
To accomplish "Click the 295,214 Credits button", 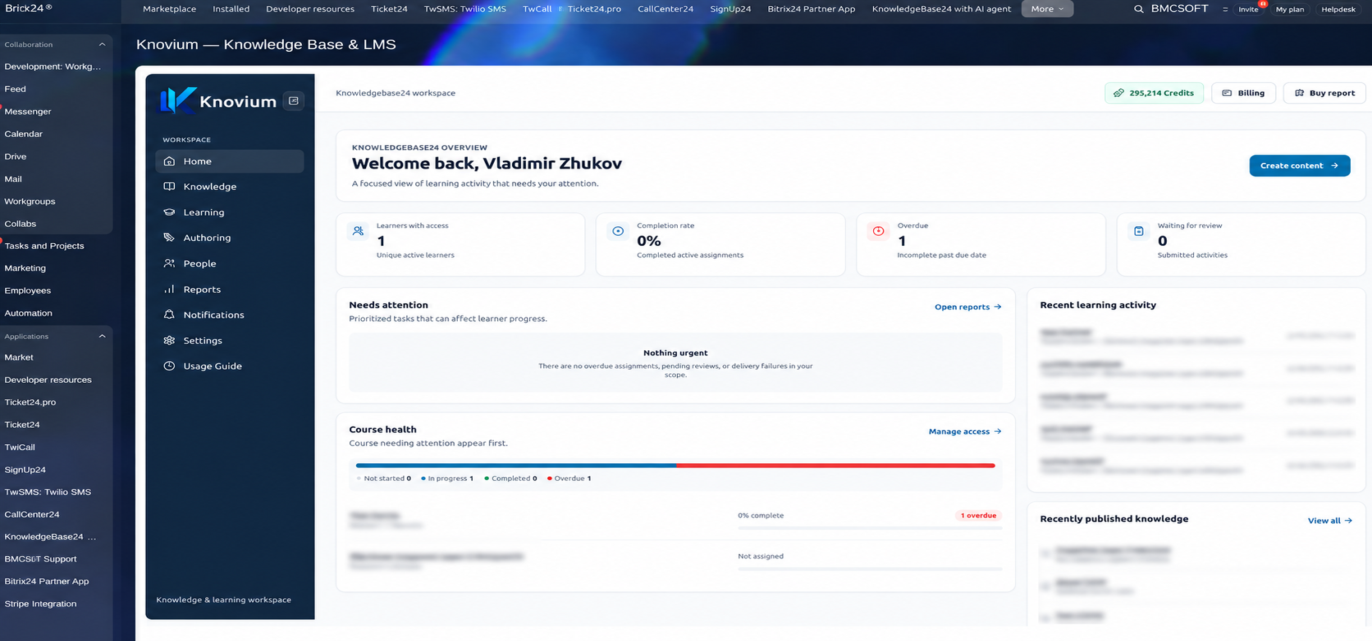I will (x=1153, y=93).
